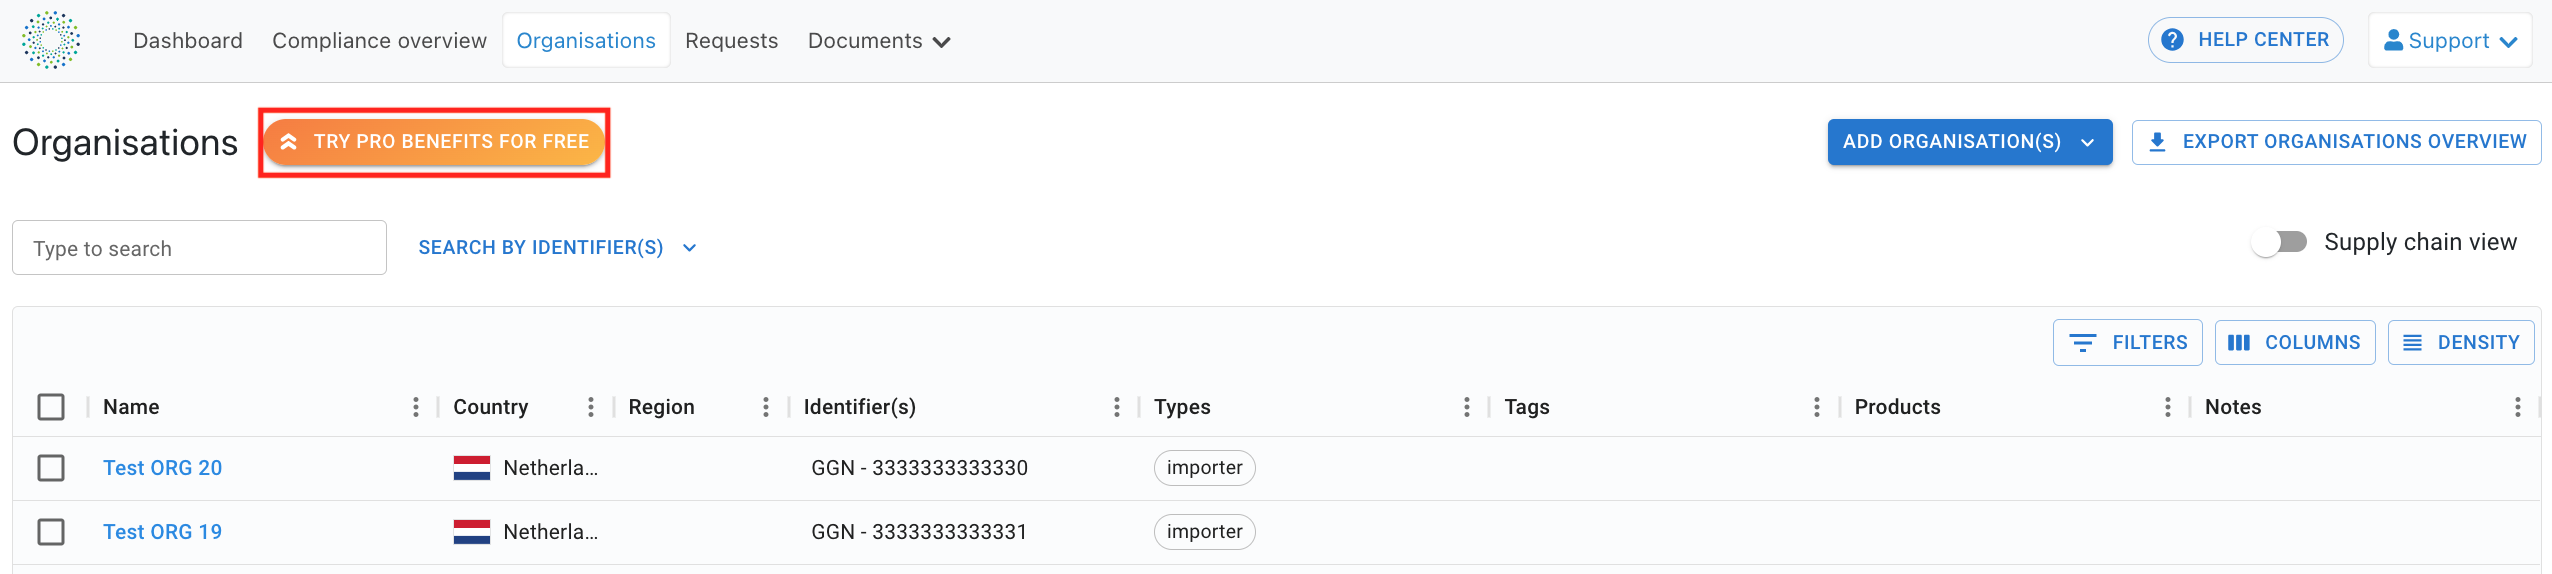Open the Columns chooser button
The image size is (2552, 574).
[x=2295, y=343]
